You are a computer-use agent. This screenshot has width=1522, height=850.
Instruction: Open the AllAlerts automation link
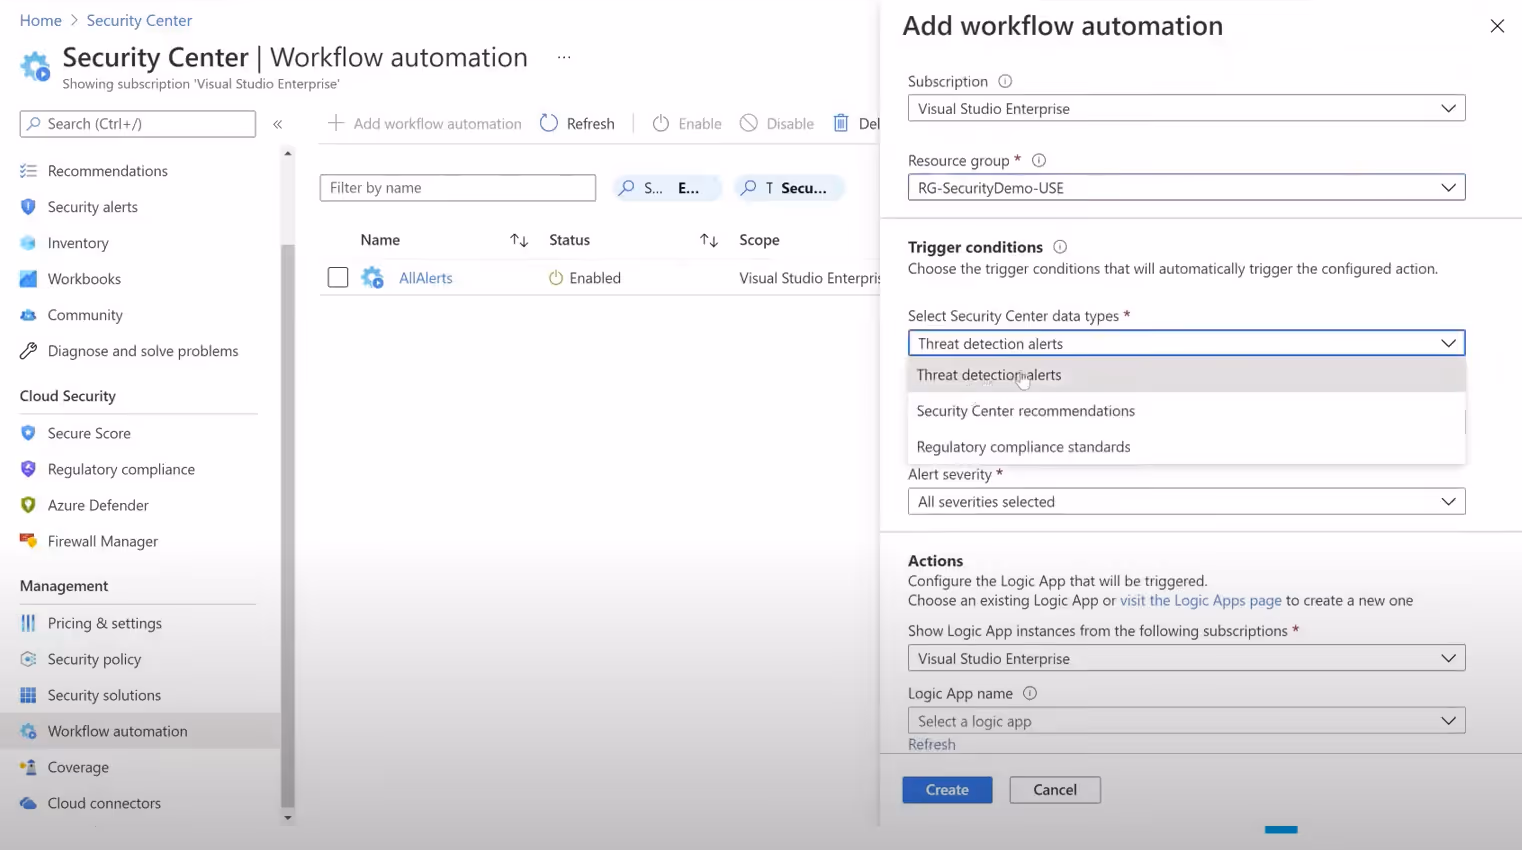[426, 278]
